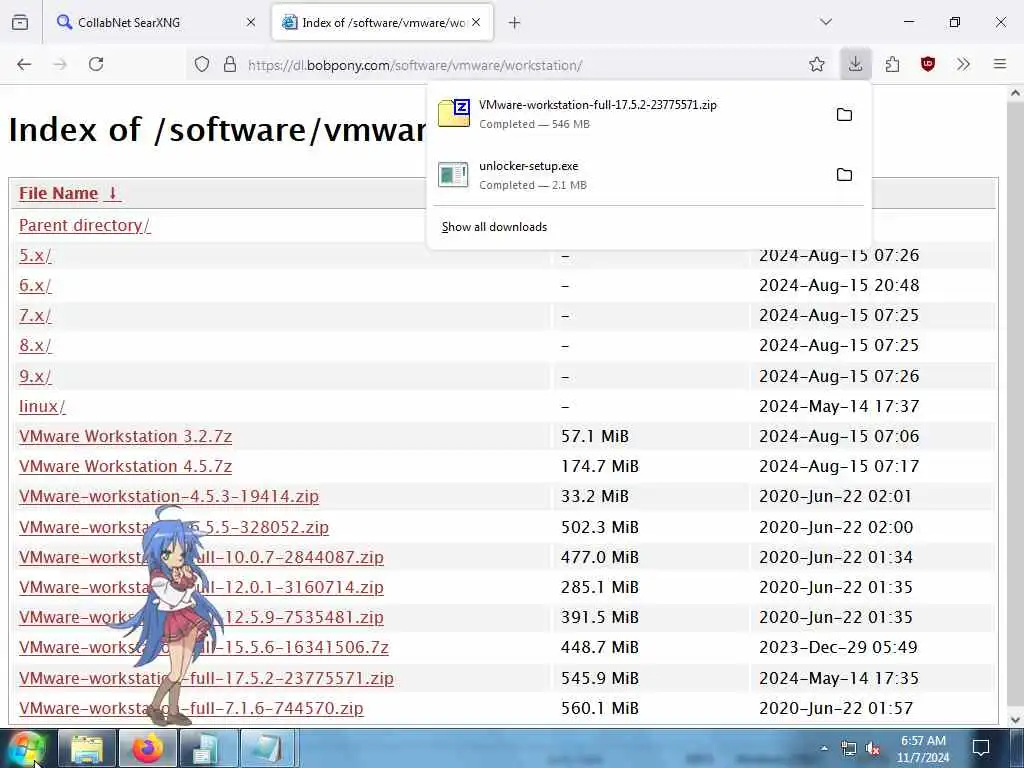Image resolution: width=1024 pixels, height=768 pixels.
Task: Click the uBlock Origin shield icon
Action: 927,64
